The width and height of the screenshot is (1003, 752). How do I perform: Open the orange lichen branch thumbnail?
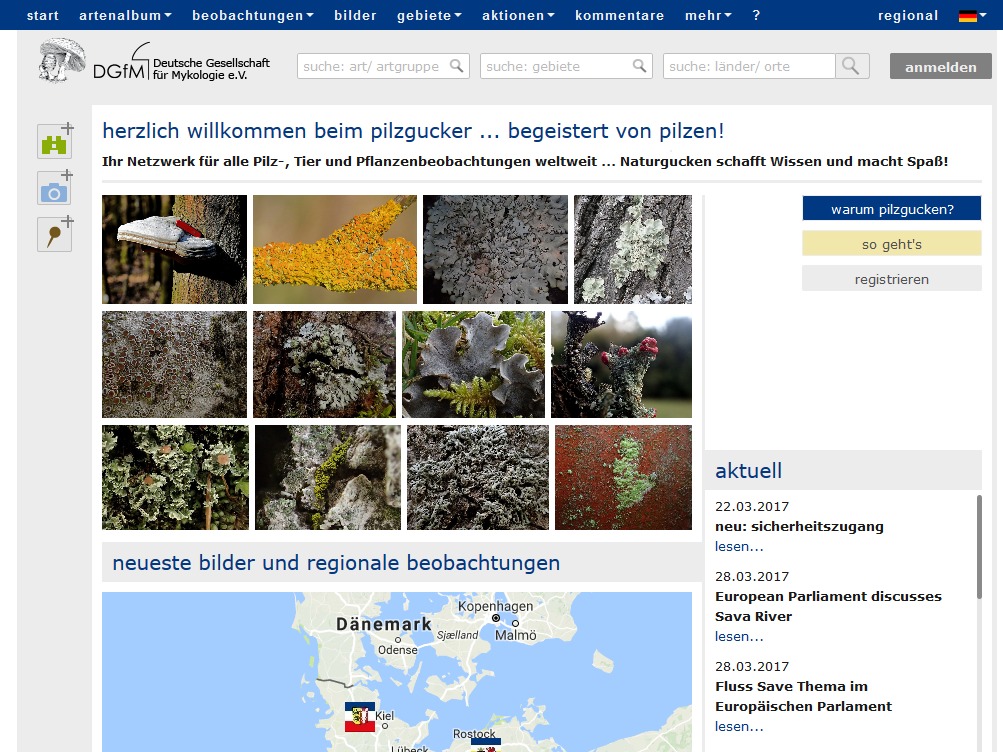tap(334, 249)
